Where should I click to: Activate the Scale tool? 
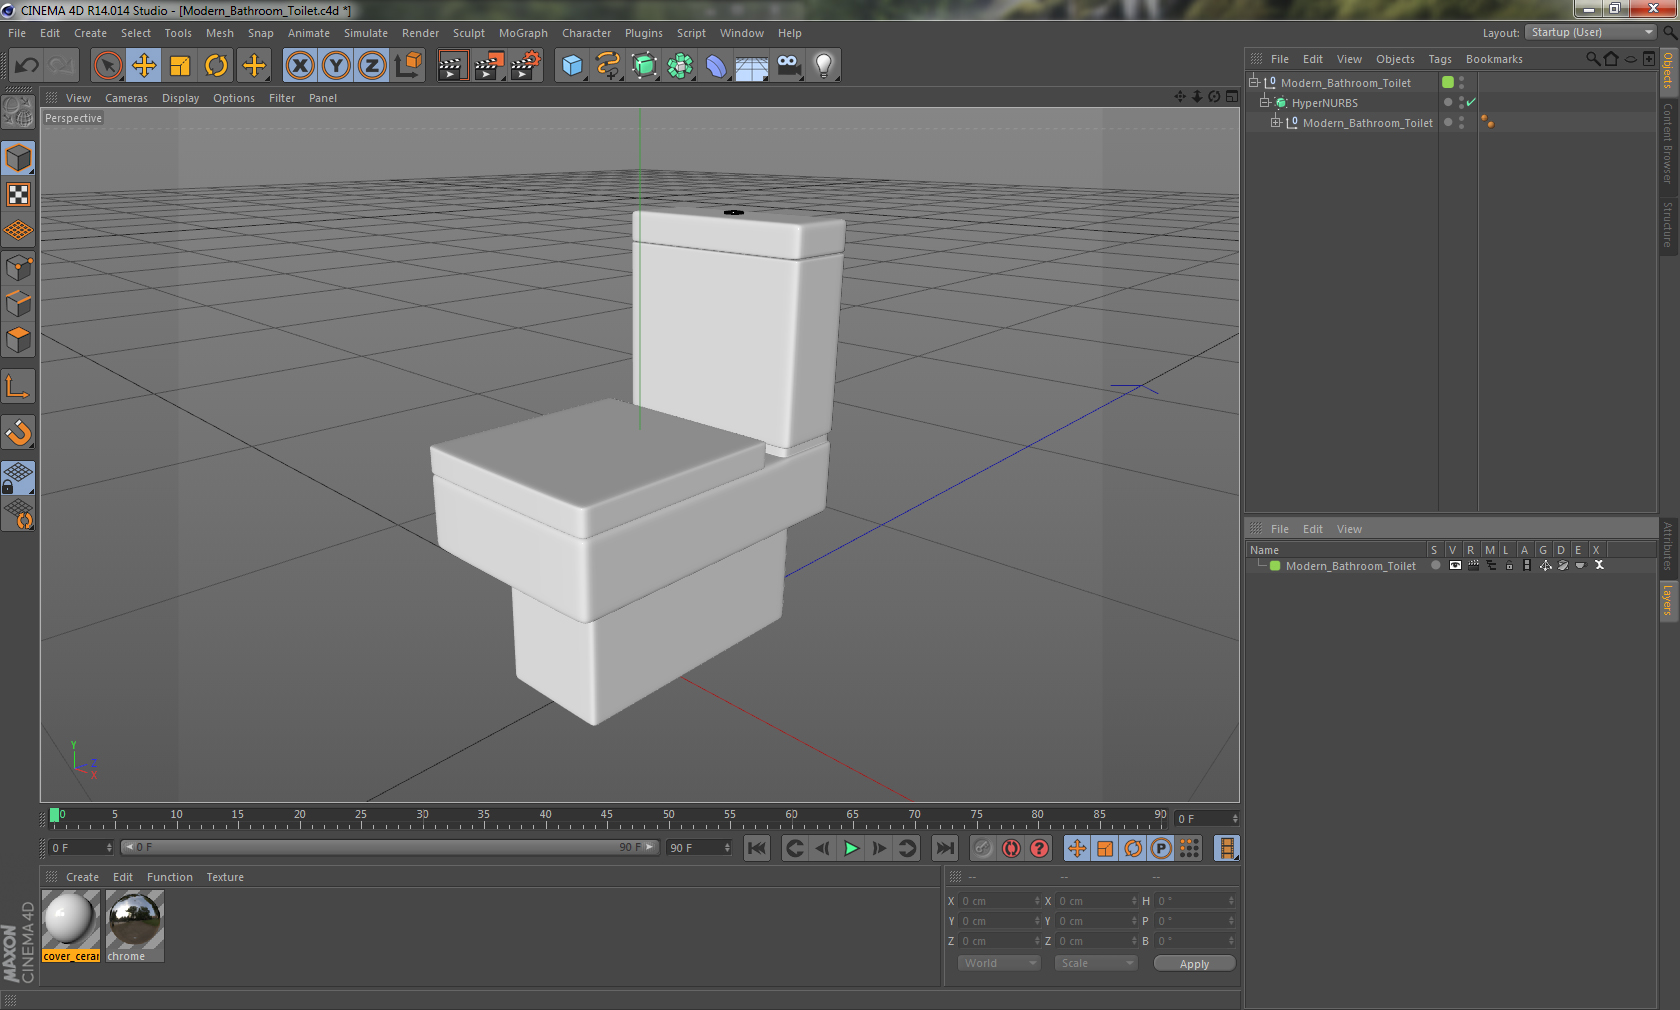click(x=180, y=66)
